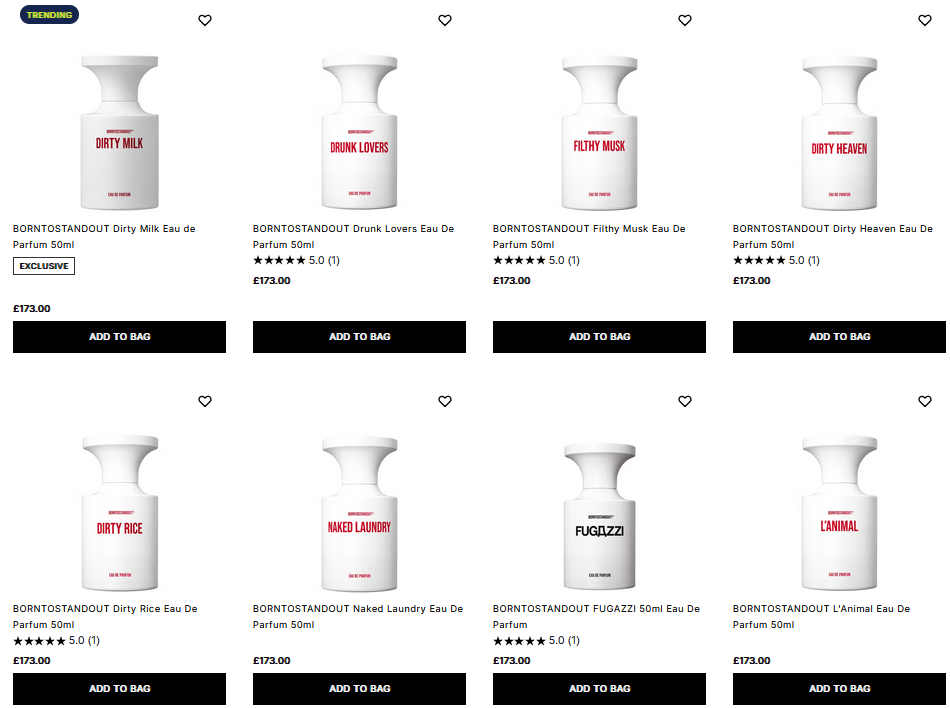The height and width of the screenshot is (708, 950).
Task: Tap the wishlist heart for Dirty Rice
Action: 205,401
